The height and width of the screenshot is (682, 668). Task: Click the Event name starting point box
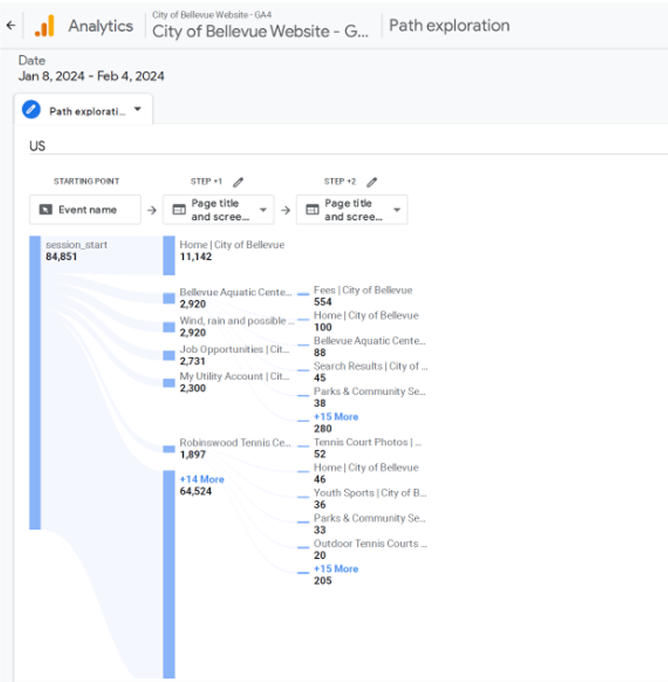pos(85,210)
